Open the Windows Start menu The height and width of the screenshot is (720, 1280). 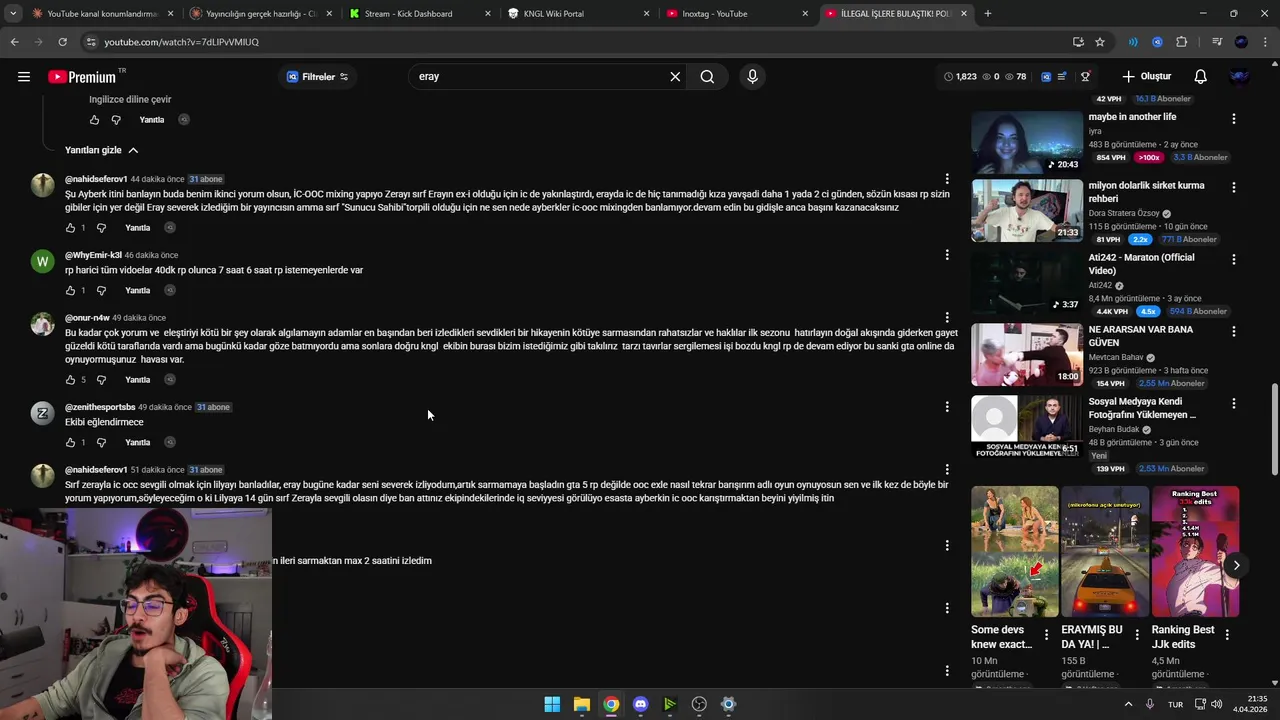[552, 704]
